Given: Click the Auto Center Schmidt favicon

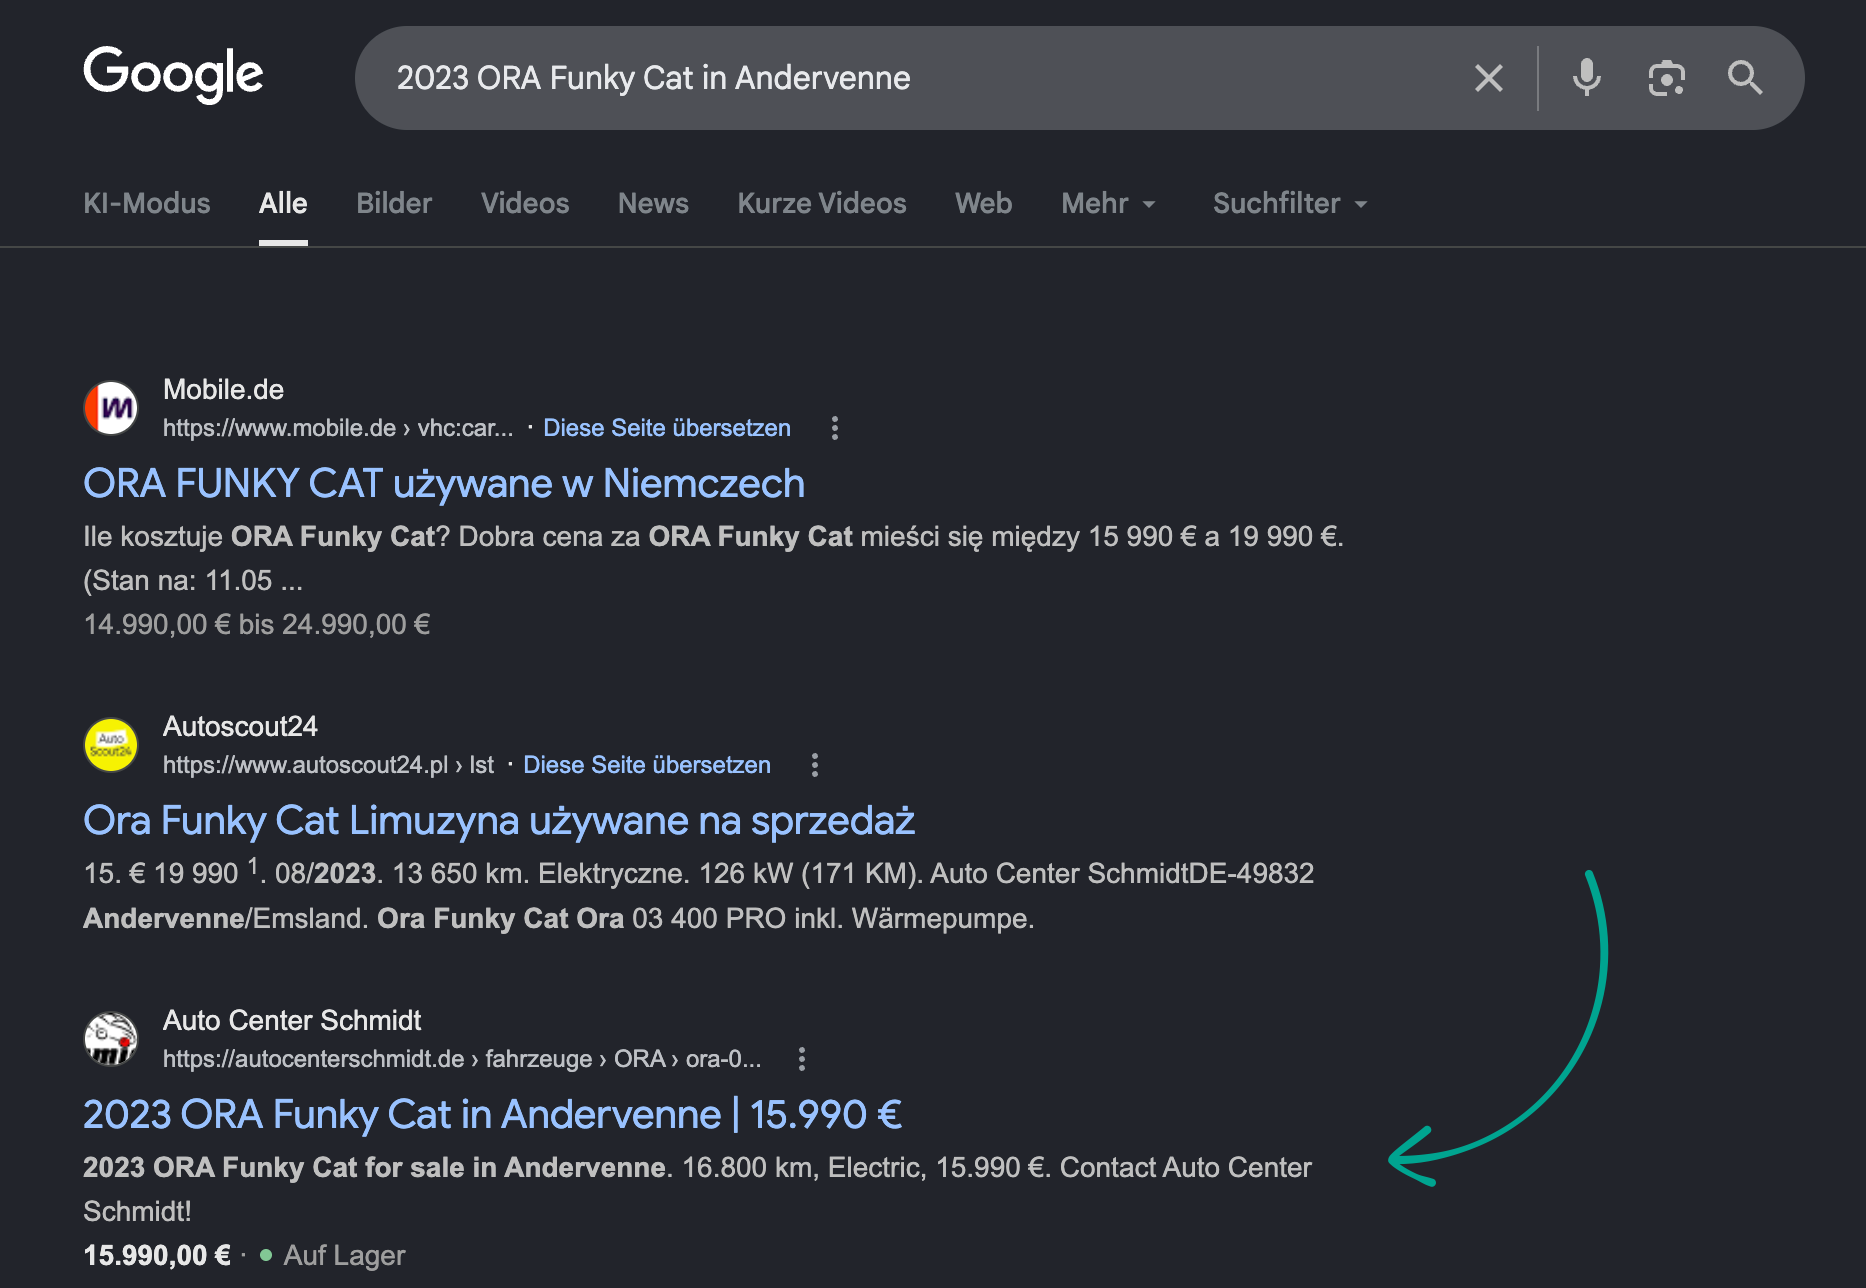Looking at the screenshot, I should click(111, 1039).
